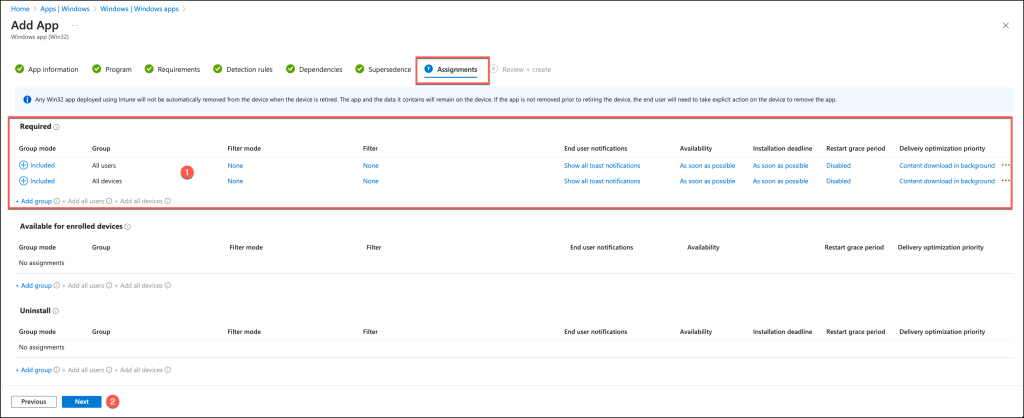This screenshot has height=418, width=1024.
Task: Click the info icon next to the Required heading
Action: click(57, 128)
